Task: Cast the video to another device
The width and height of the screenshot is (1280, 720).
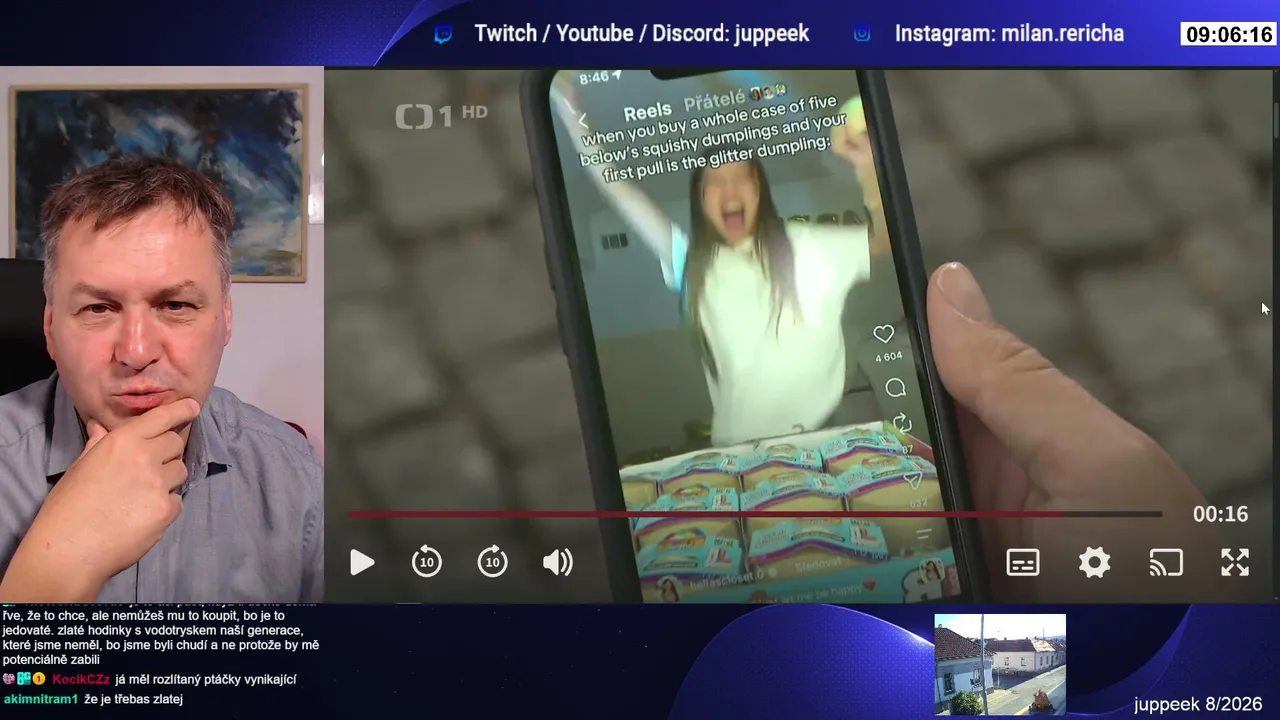Action: tap(1166, 563)
